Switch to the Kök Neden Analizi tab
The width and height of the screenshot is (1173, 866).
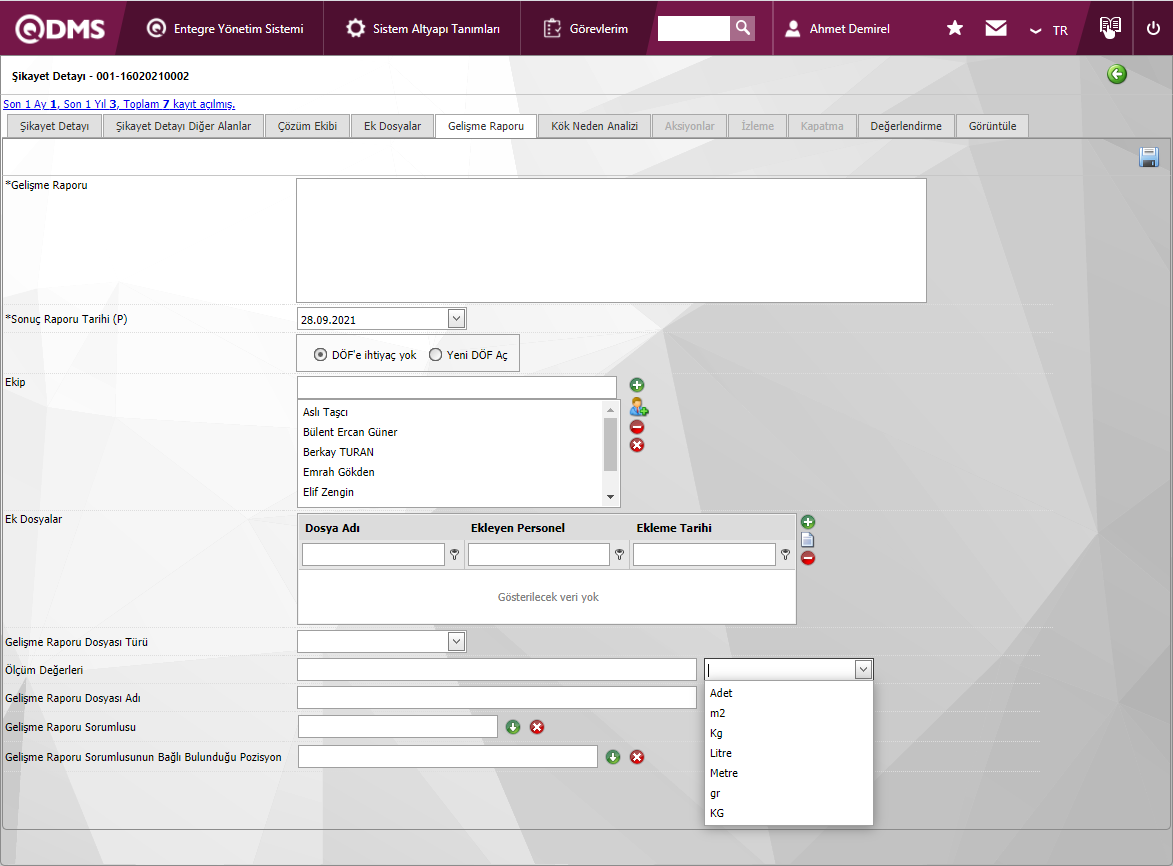tap(594, 126)
